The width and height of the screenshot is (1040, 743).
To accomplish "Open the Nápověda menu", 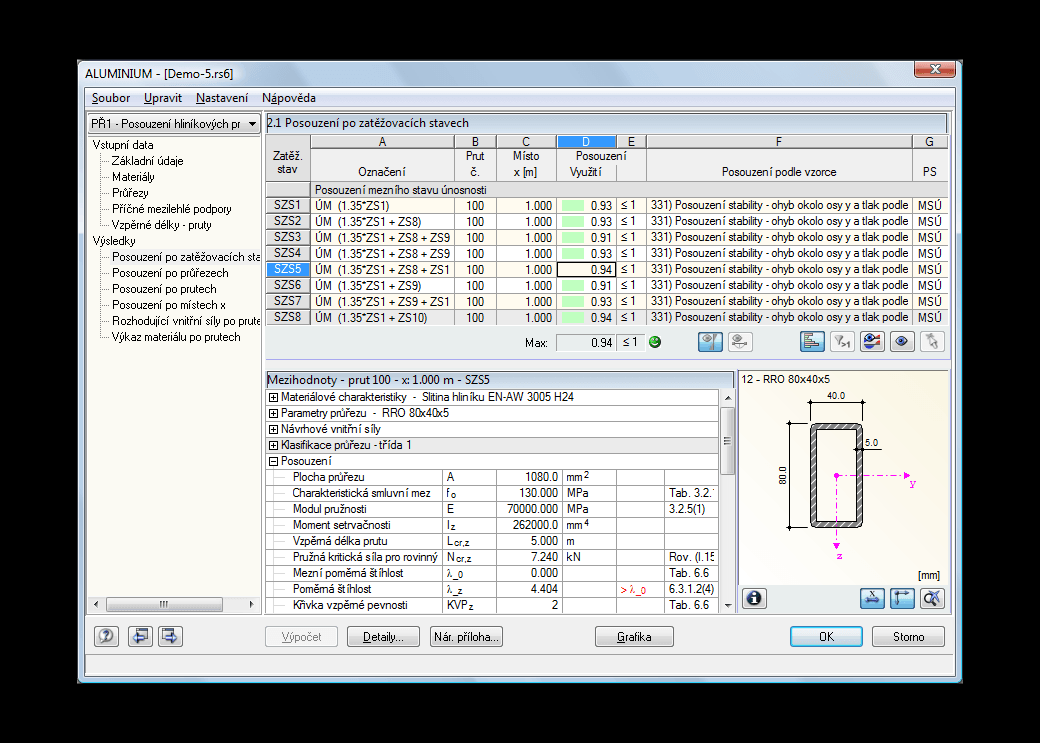I will 289,98.
